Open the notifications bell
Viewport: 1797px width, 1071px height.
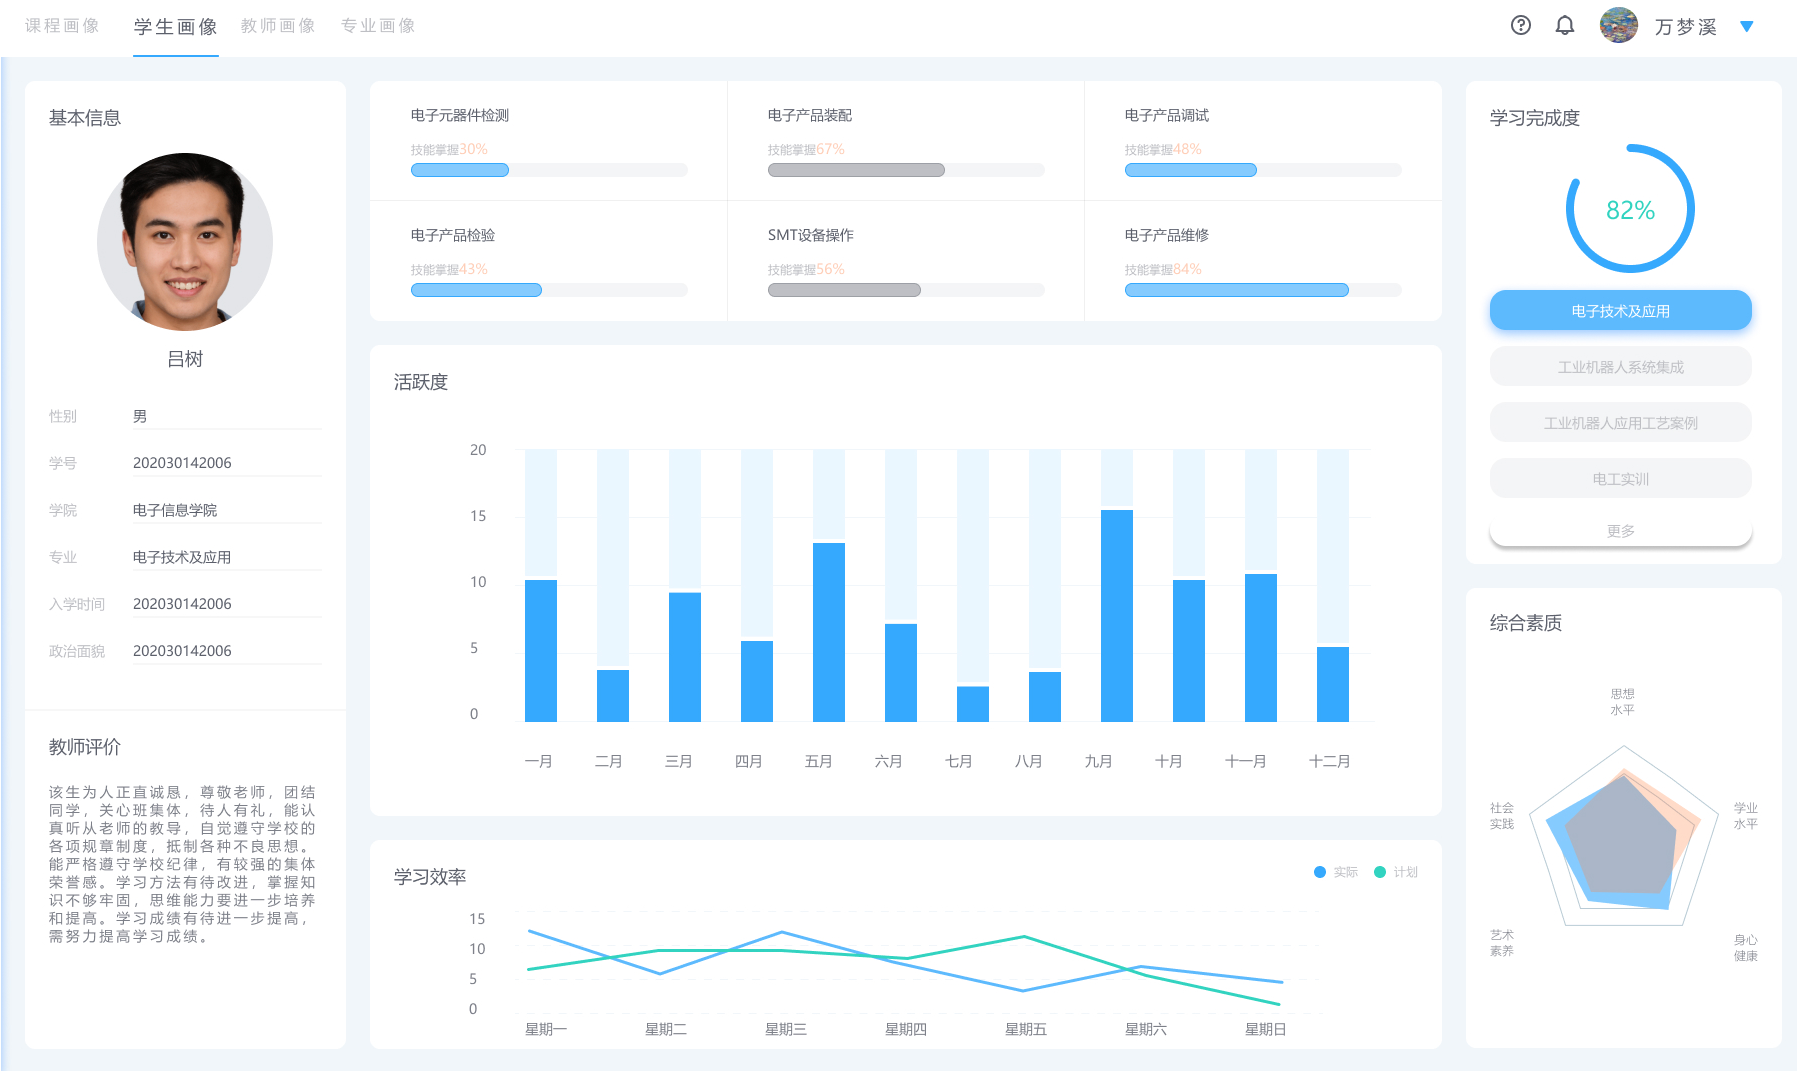[x=1565, y=26]
